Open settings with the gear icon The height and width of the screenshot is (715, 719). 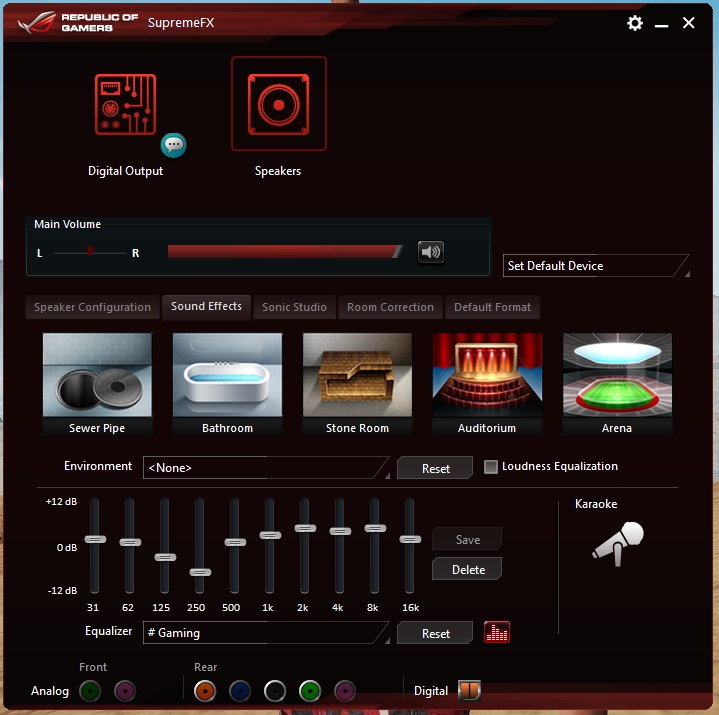635,23
